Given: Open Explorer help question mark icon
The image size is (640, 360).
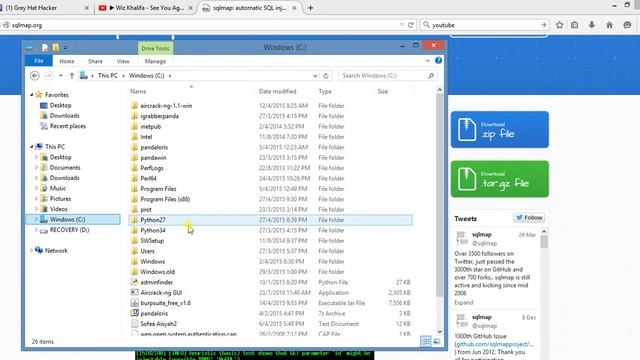Looking at the screenshot, I should (x=438, y=60).
